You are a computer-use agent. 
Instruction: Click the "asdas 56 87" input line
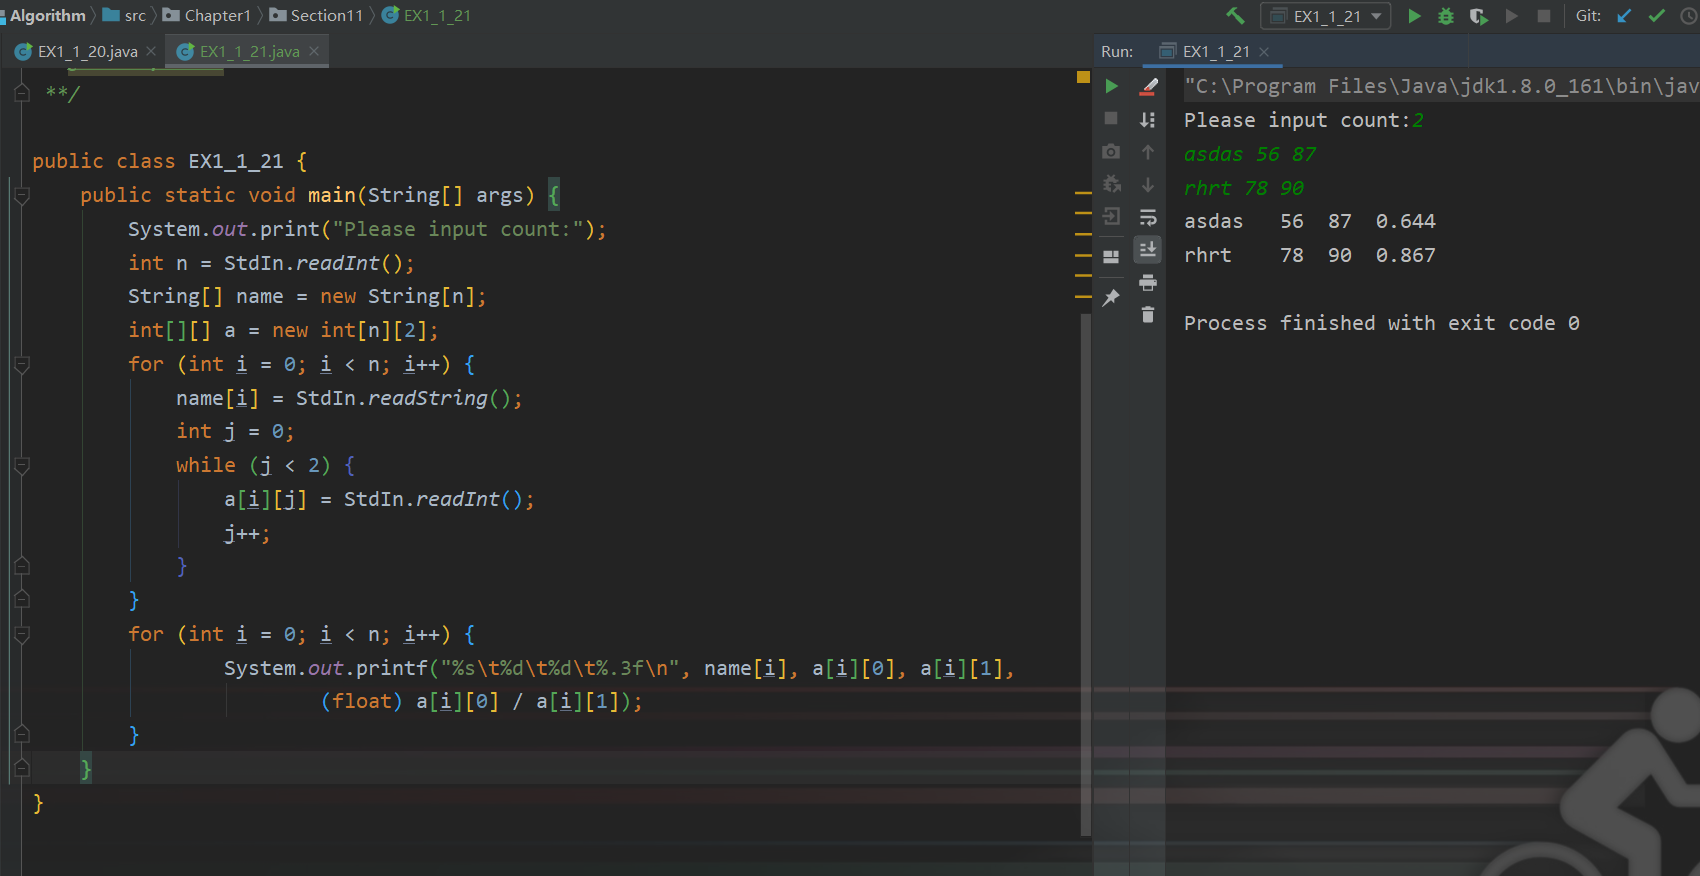(x=1250, y=154)
